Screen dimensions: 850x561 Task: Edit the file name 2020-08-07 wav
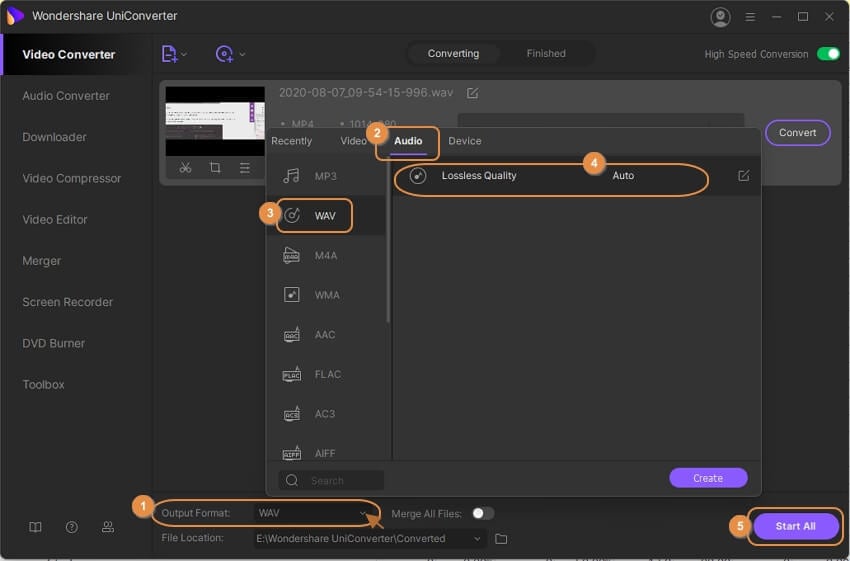click(x=472, y=93)
